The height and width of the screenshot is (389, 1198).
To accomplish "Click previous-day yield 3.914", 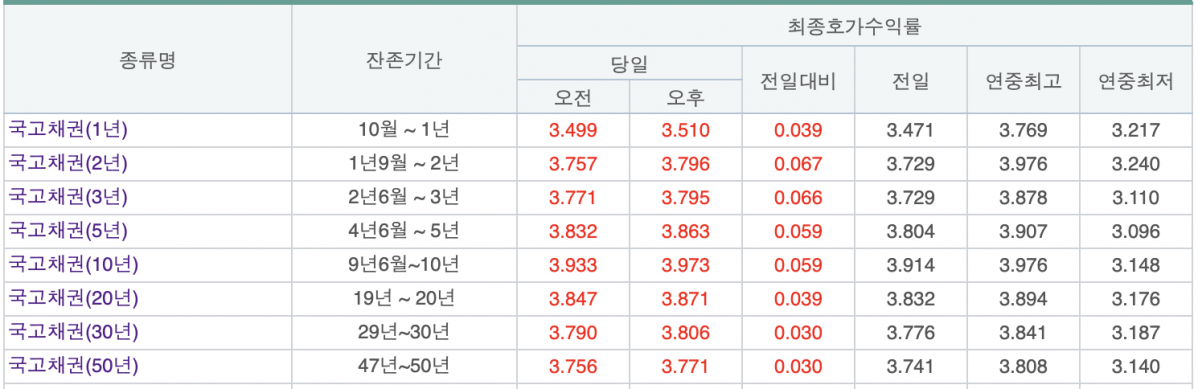I will pyautogui.click(x=911, y=266).
